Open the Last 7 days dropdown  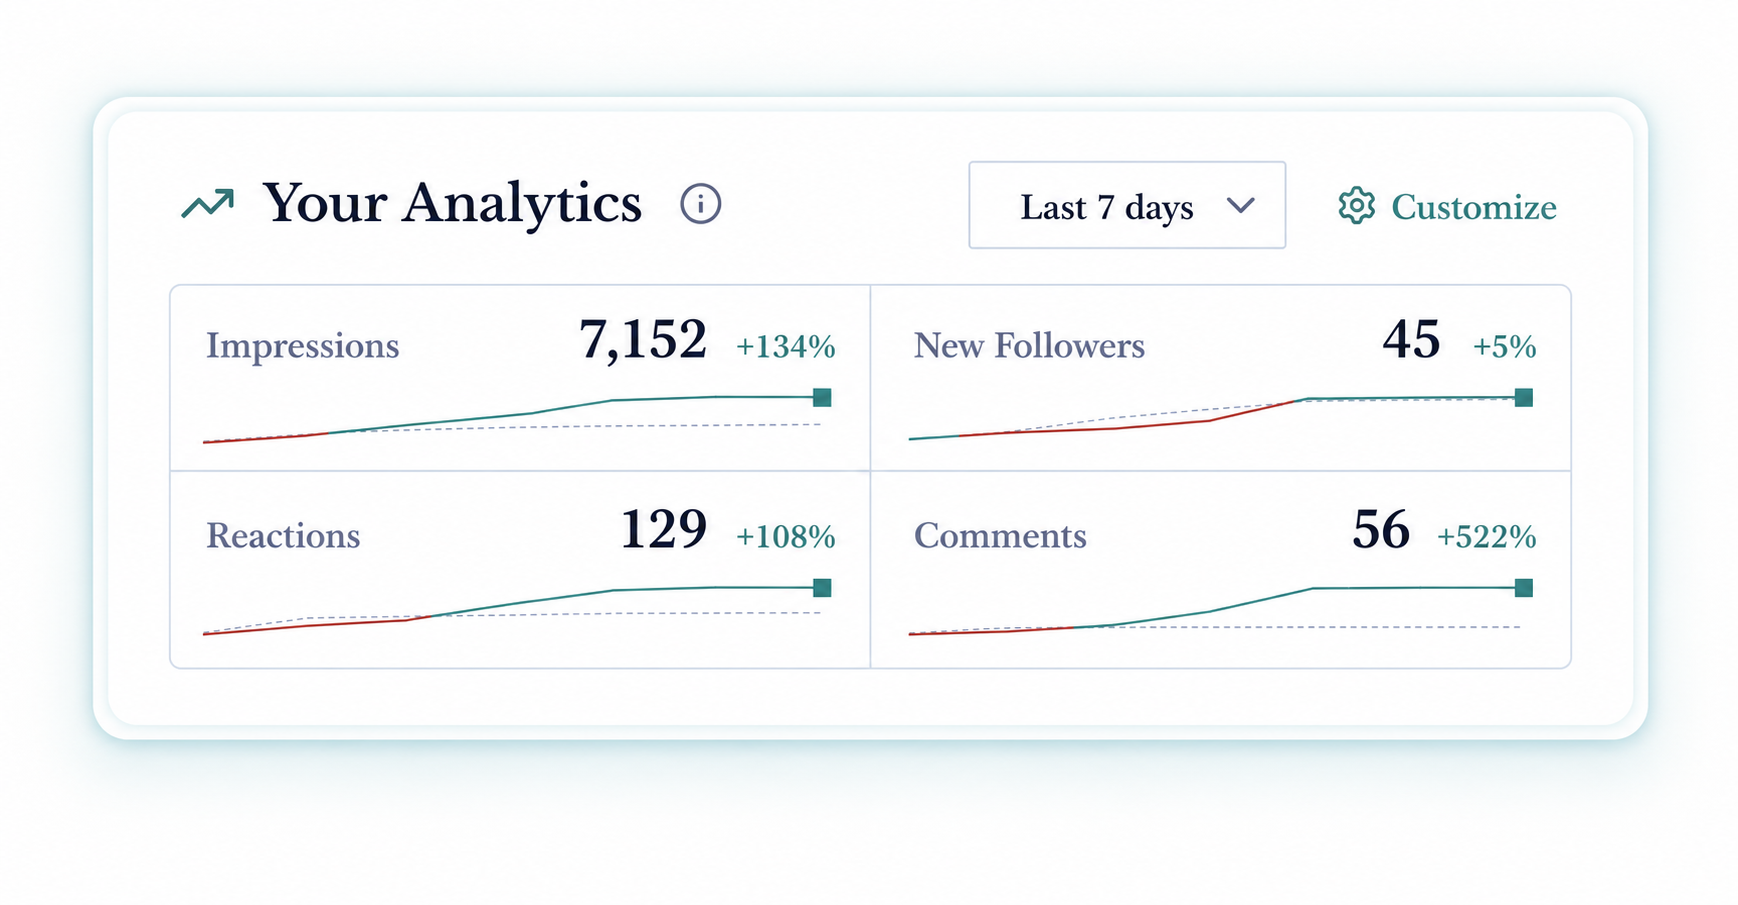click(1127, 205)
